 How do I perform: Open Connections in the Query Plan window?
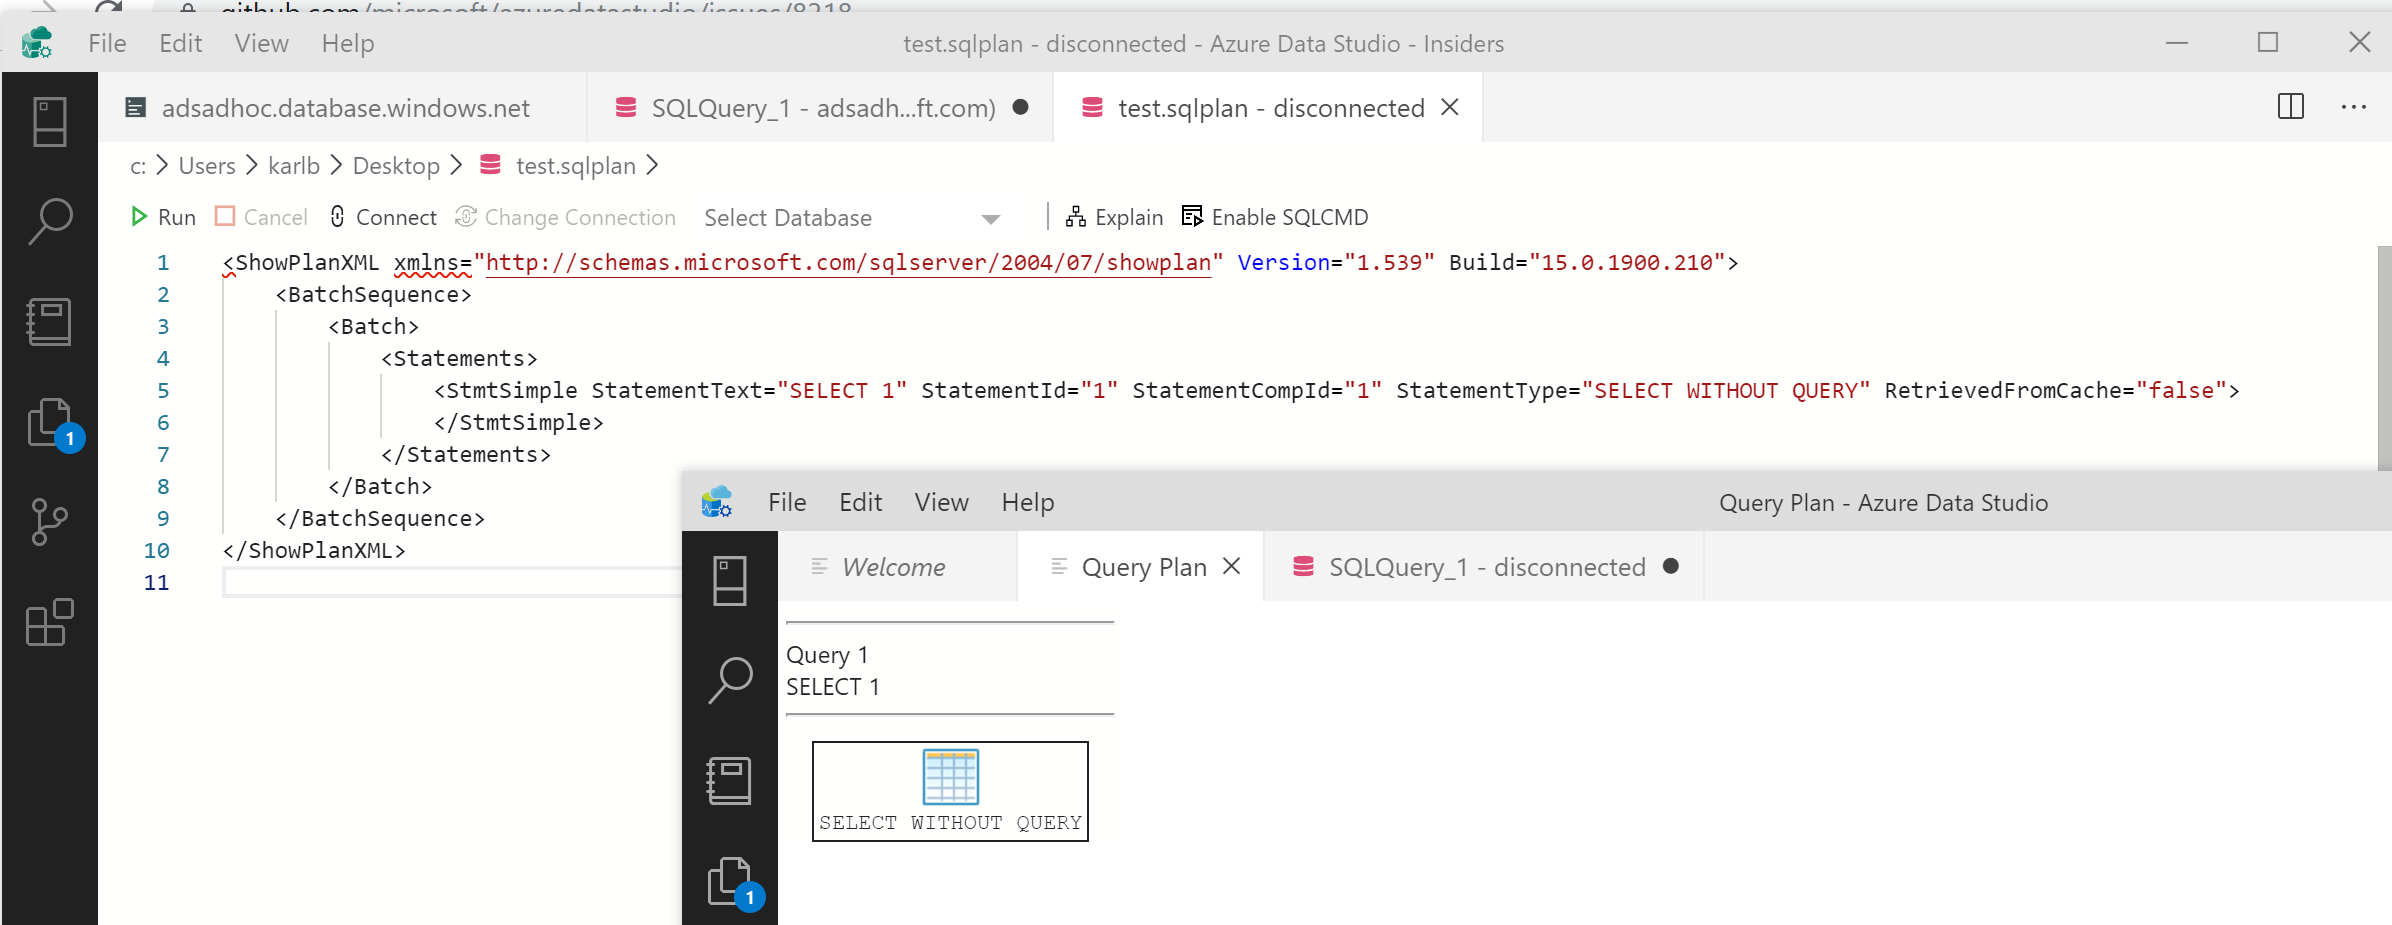pyautogui.click(x=730, y=579)
